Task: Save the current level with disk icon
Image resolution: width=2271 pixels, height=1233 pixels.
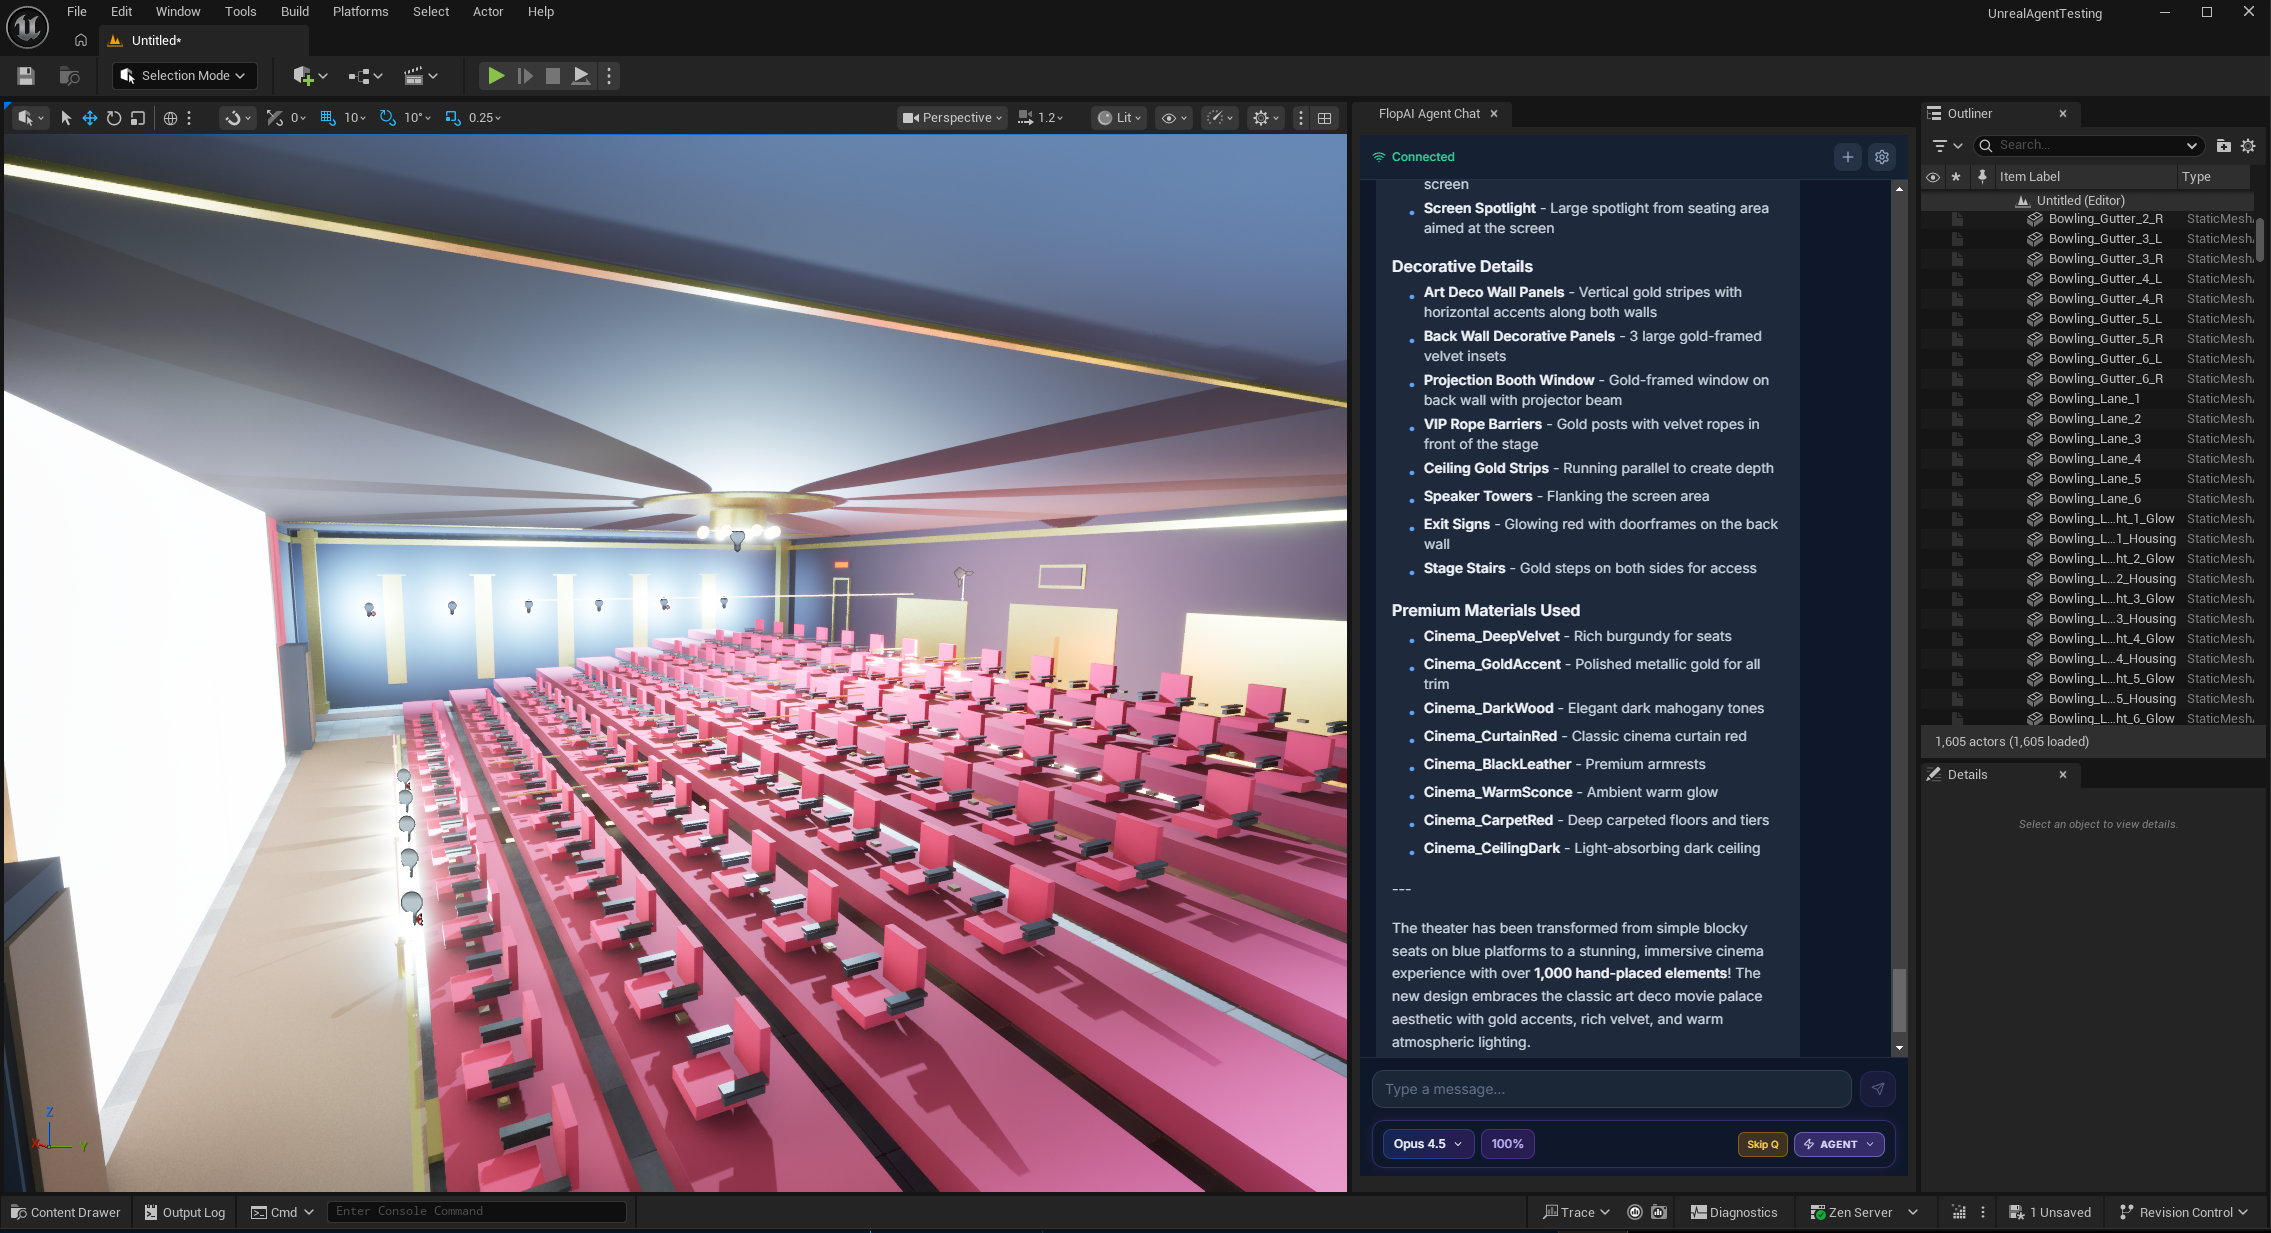Action: [x=26, y=76]
